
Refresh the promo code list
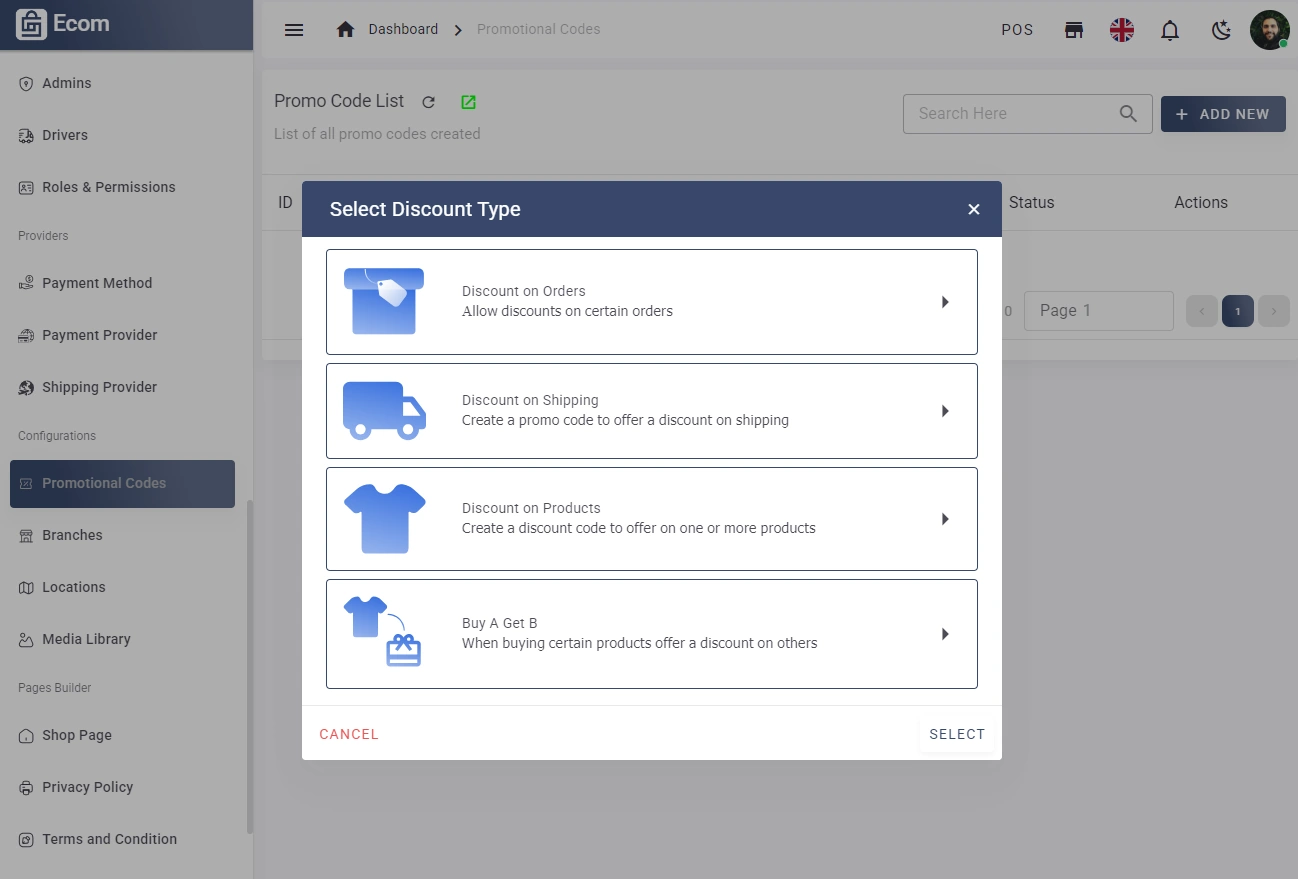coord(429,102)
